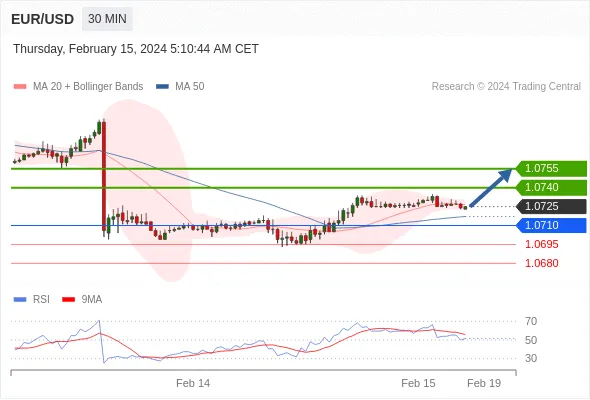This screenshot has width=590, height=400.
Task: Click the blue upward forecast arrow
Action: [x=491, y=187]
